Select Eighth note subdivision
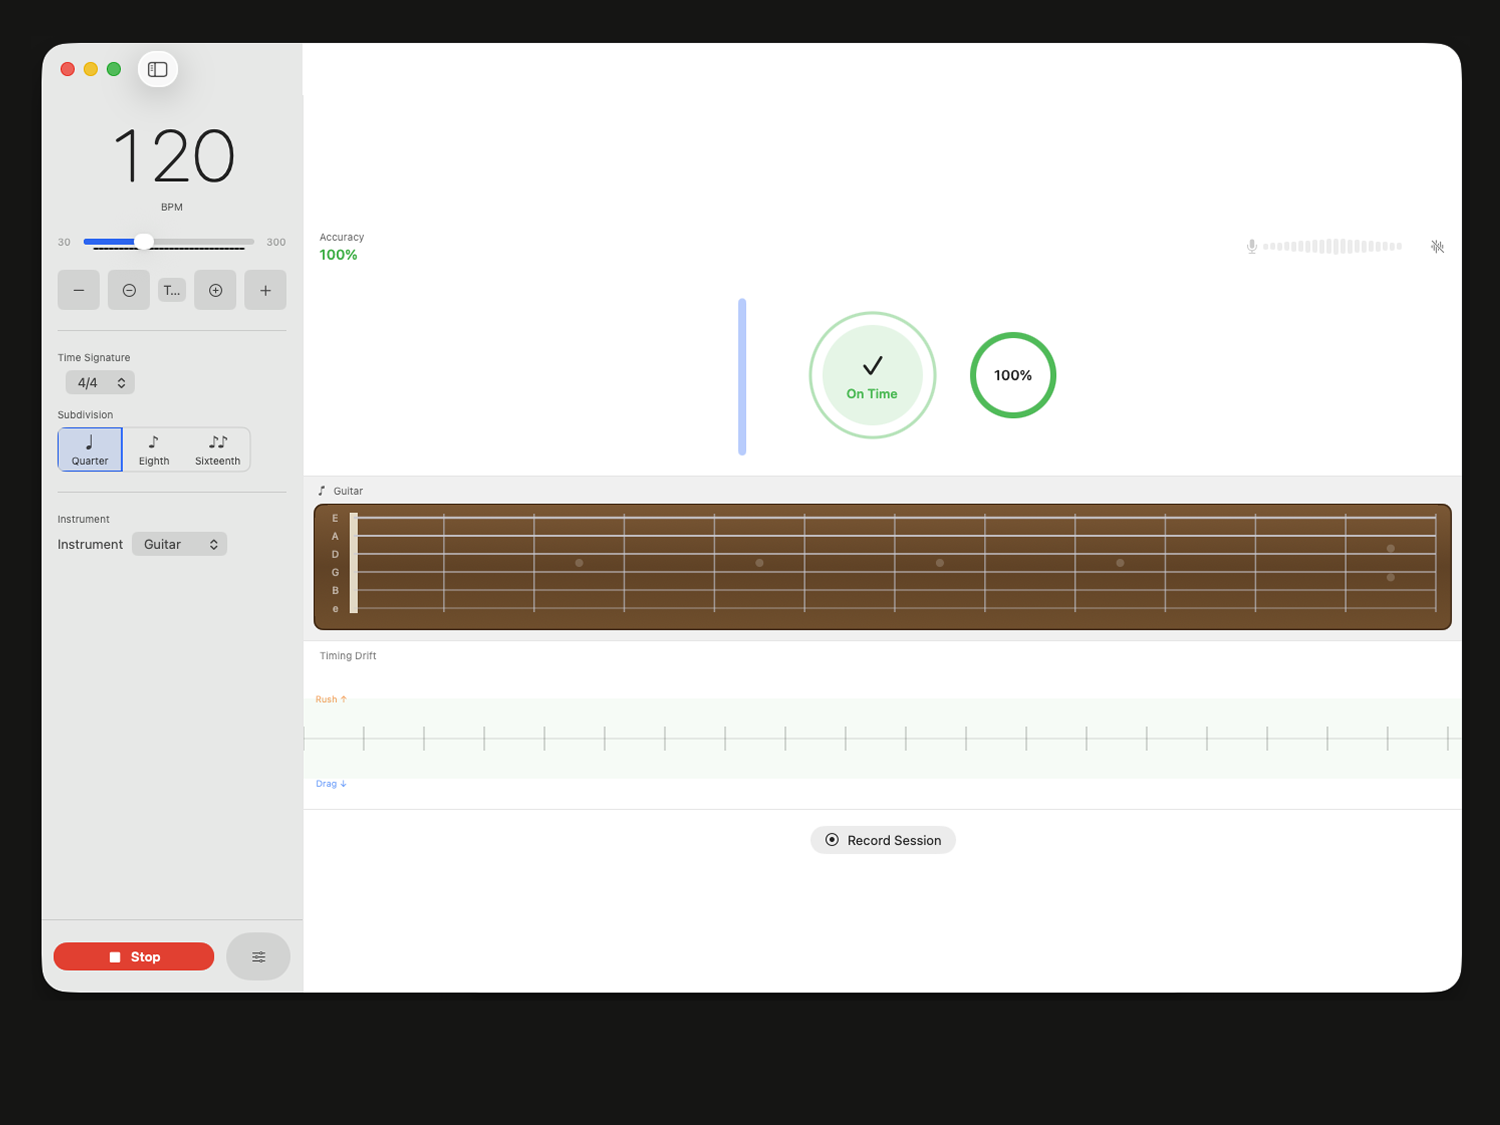 click(x=154, y=449)
